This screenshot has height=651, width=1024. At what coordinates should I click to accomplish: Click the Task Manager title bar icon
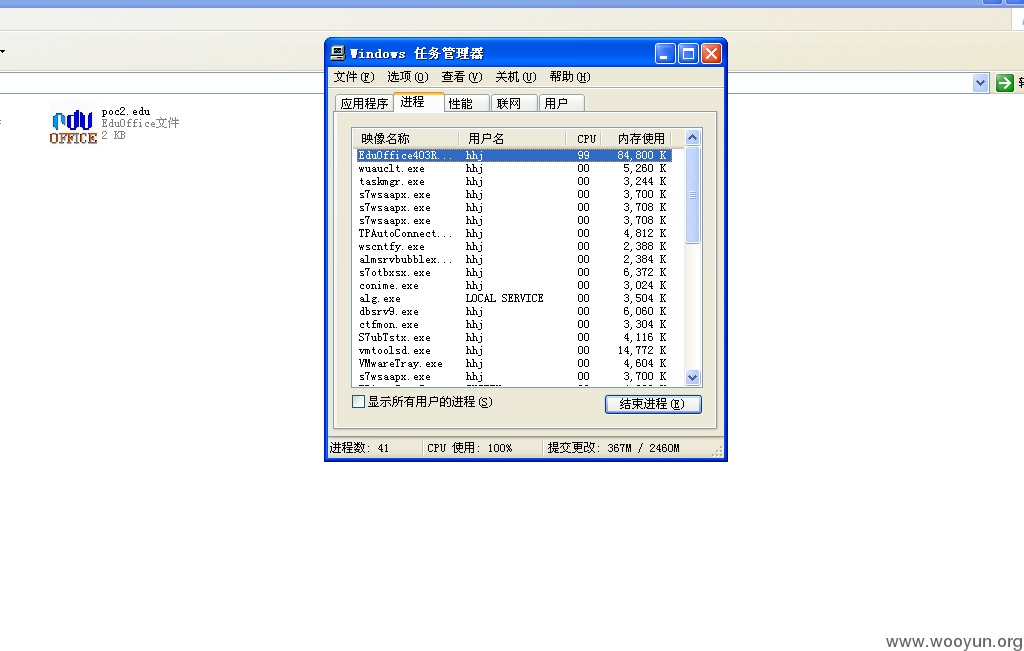[338, 53]
